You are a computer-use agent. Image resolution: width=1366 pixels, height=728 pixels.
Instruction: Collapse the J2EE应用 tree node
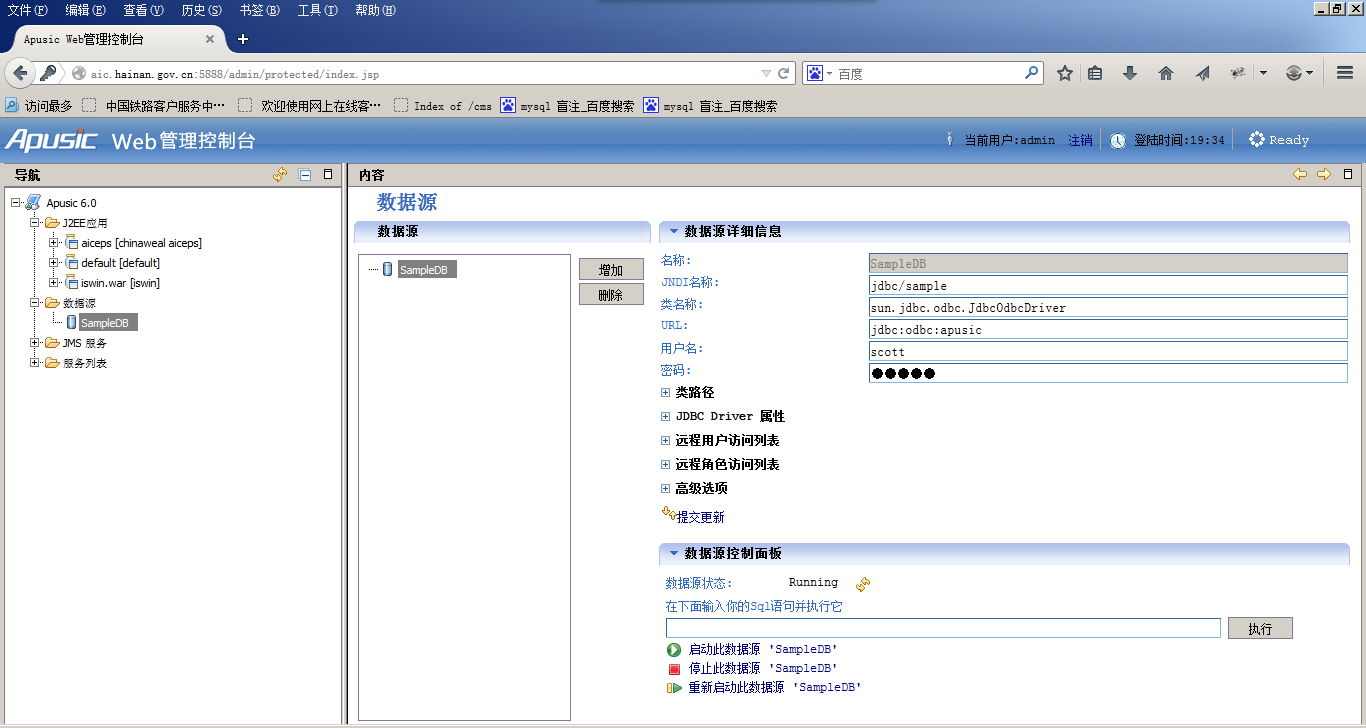(x=35, y=223)
